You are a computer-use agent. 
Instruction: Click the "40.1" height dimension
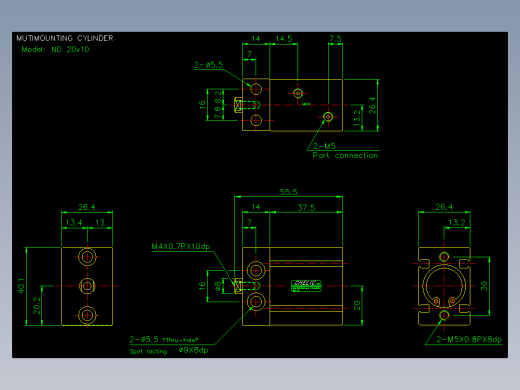(x=21, y=286)
